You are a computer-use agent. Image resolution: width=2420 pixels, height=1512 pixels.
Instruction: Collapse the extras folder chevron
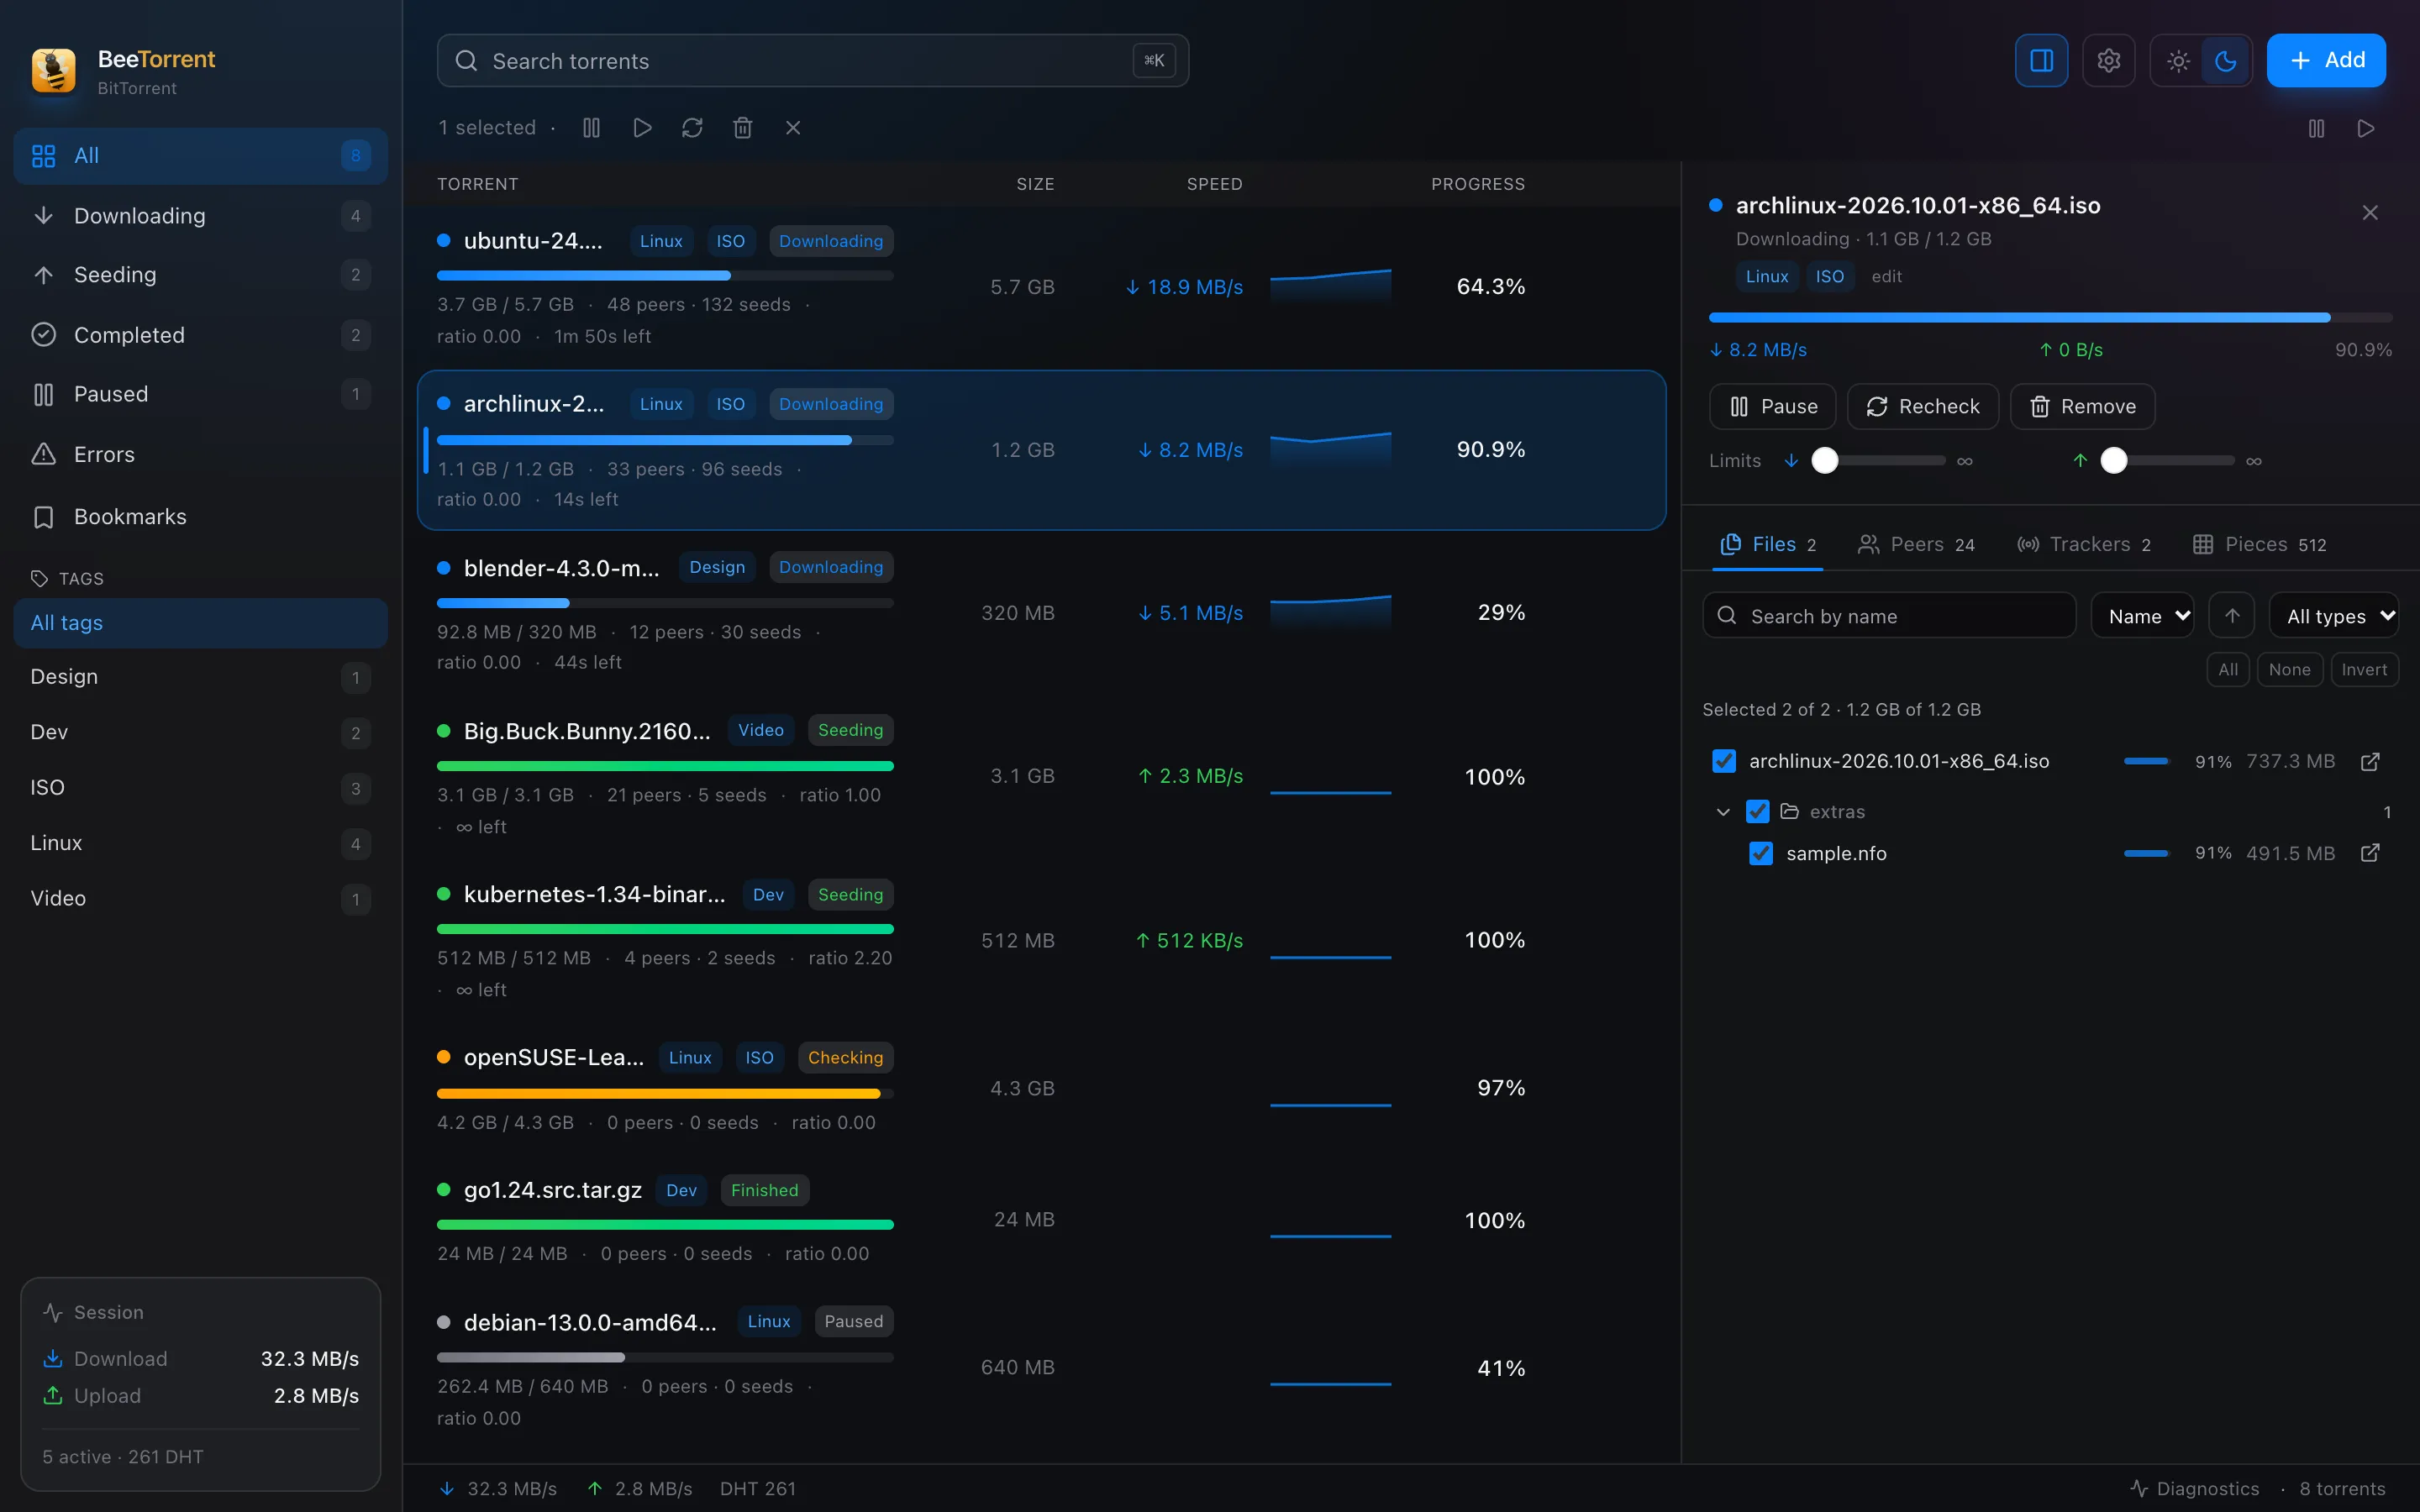1723,812
